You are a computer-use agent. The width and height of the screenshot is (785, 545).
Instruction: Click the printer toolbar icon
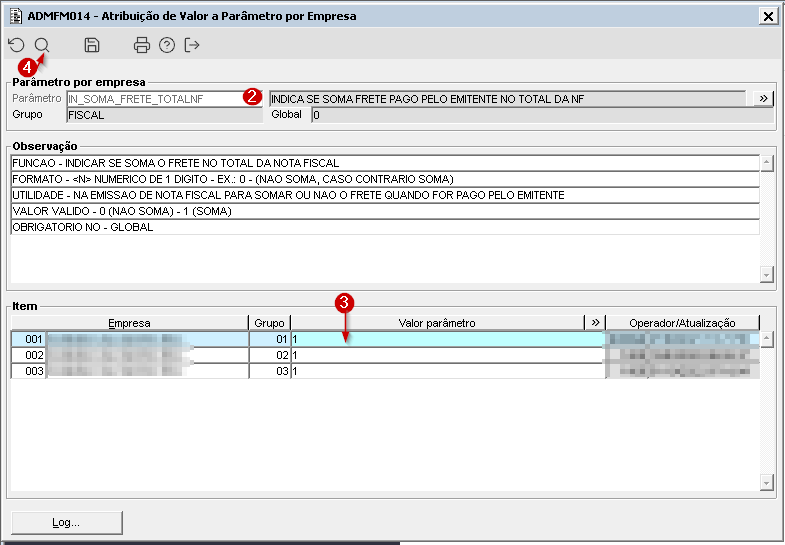(142, 45)
